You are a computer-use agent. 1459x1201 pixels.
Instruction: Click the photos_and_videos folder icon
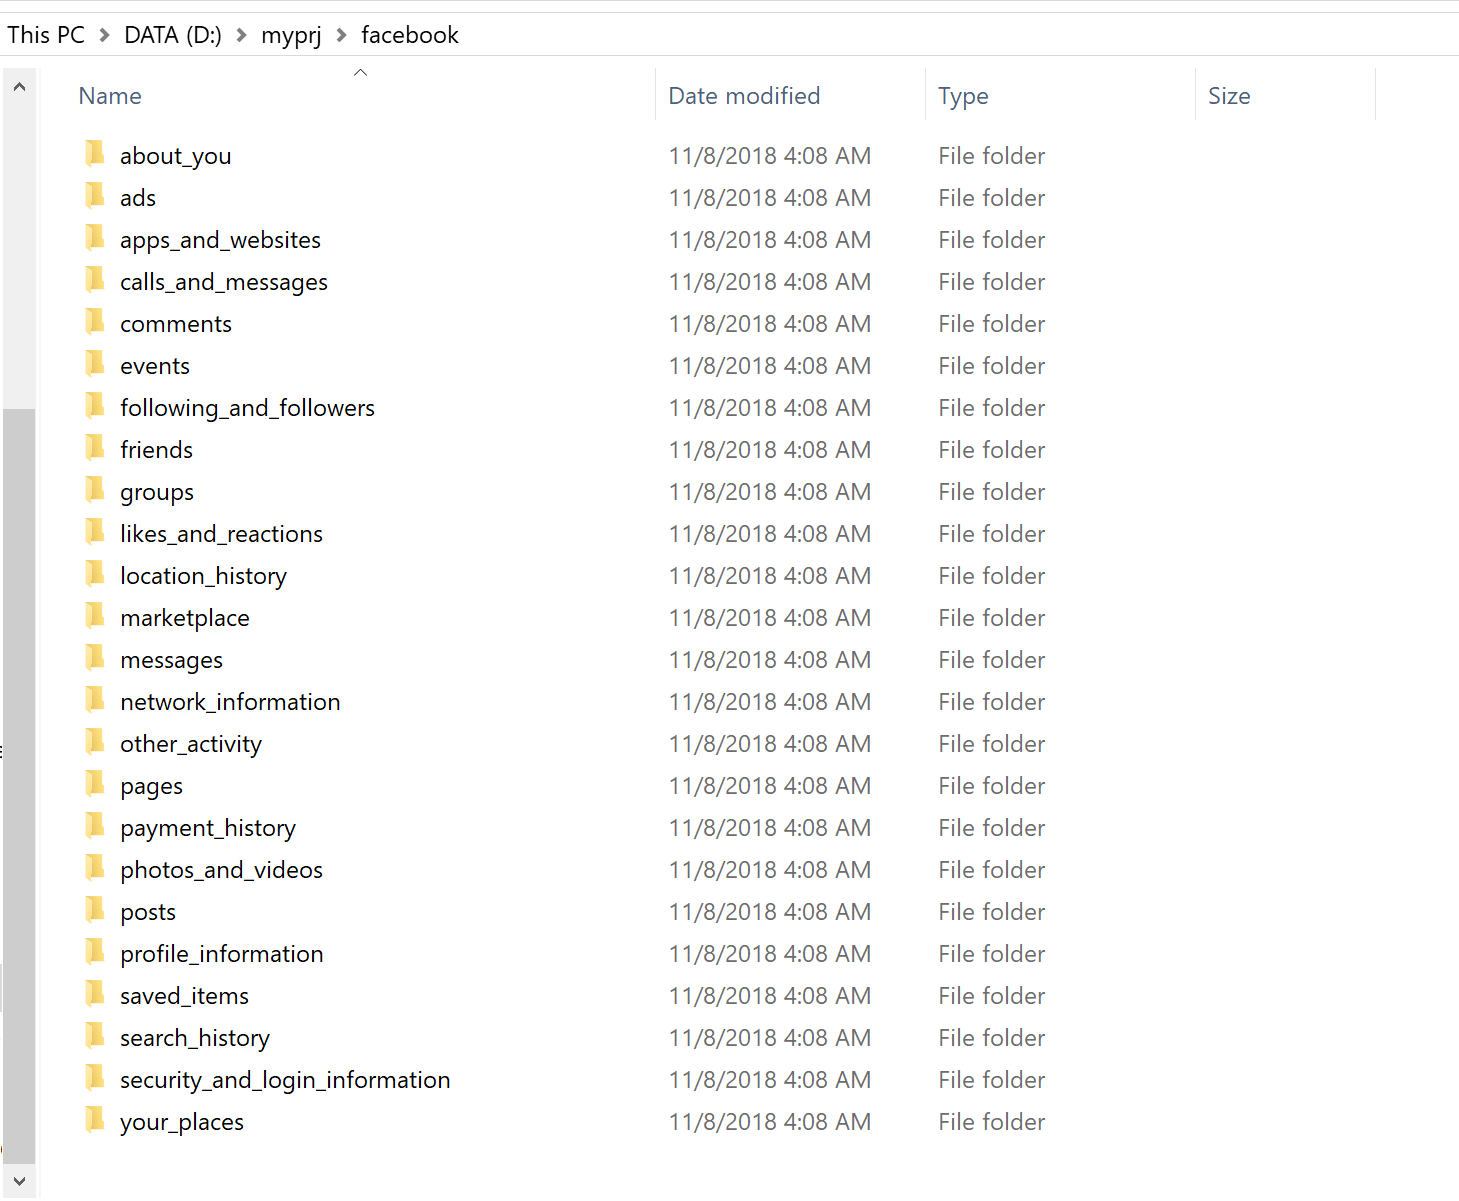95,867
